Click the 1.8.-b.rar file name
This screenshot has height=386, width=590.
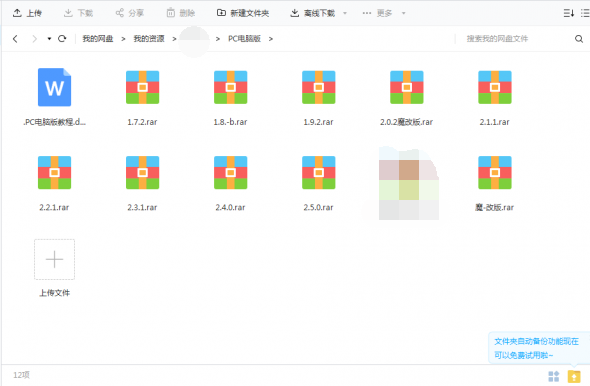click(230, 122)
